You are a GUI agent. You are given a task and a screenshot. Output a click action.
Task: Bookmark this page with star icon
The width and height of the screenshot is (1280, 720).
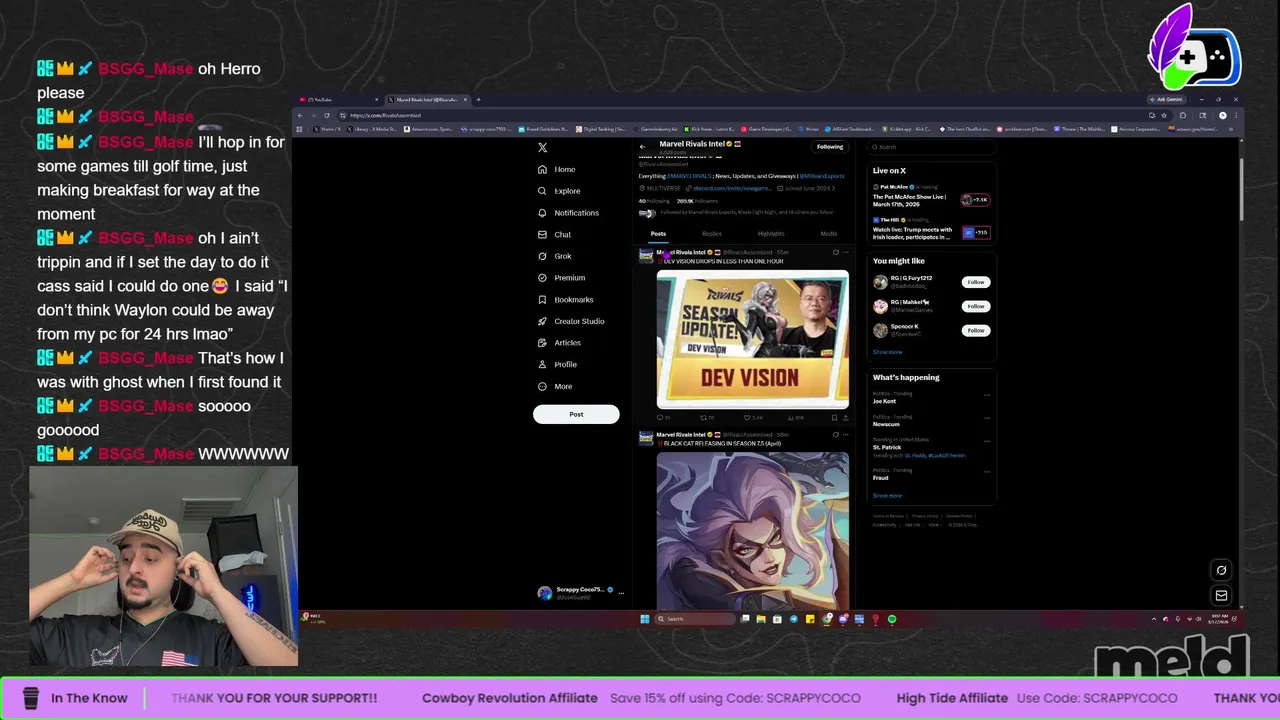click(x=1164, y=115)
